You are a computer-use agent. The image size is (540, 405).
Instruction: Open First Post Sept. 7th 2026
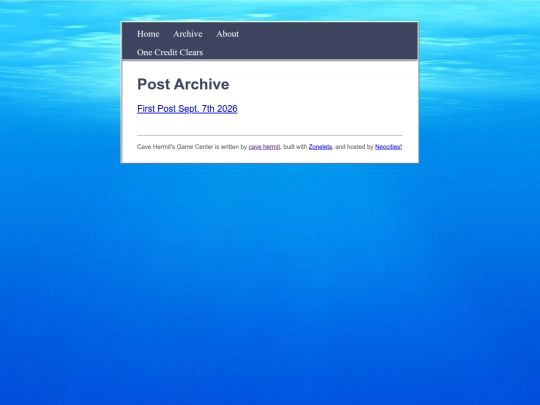pos(187,109)
